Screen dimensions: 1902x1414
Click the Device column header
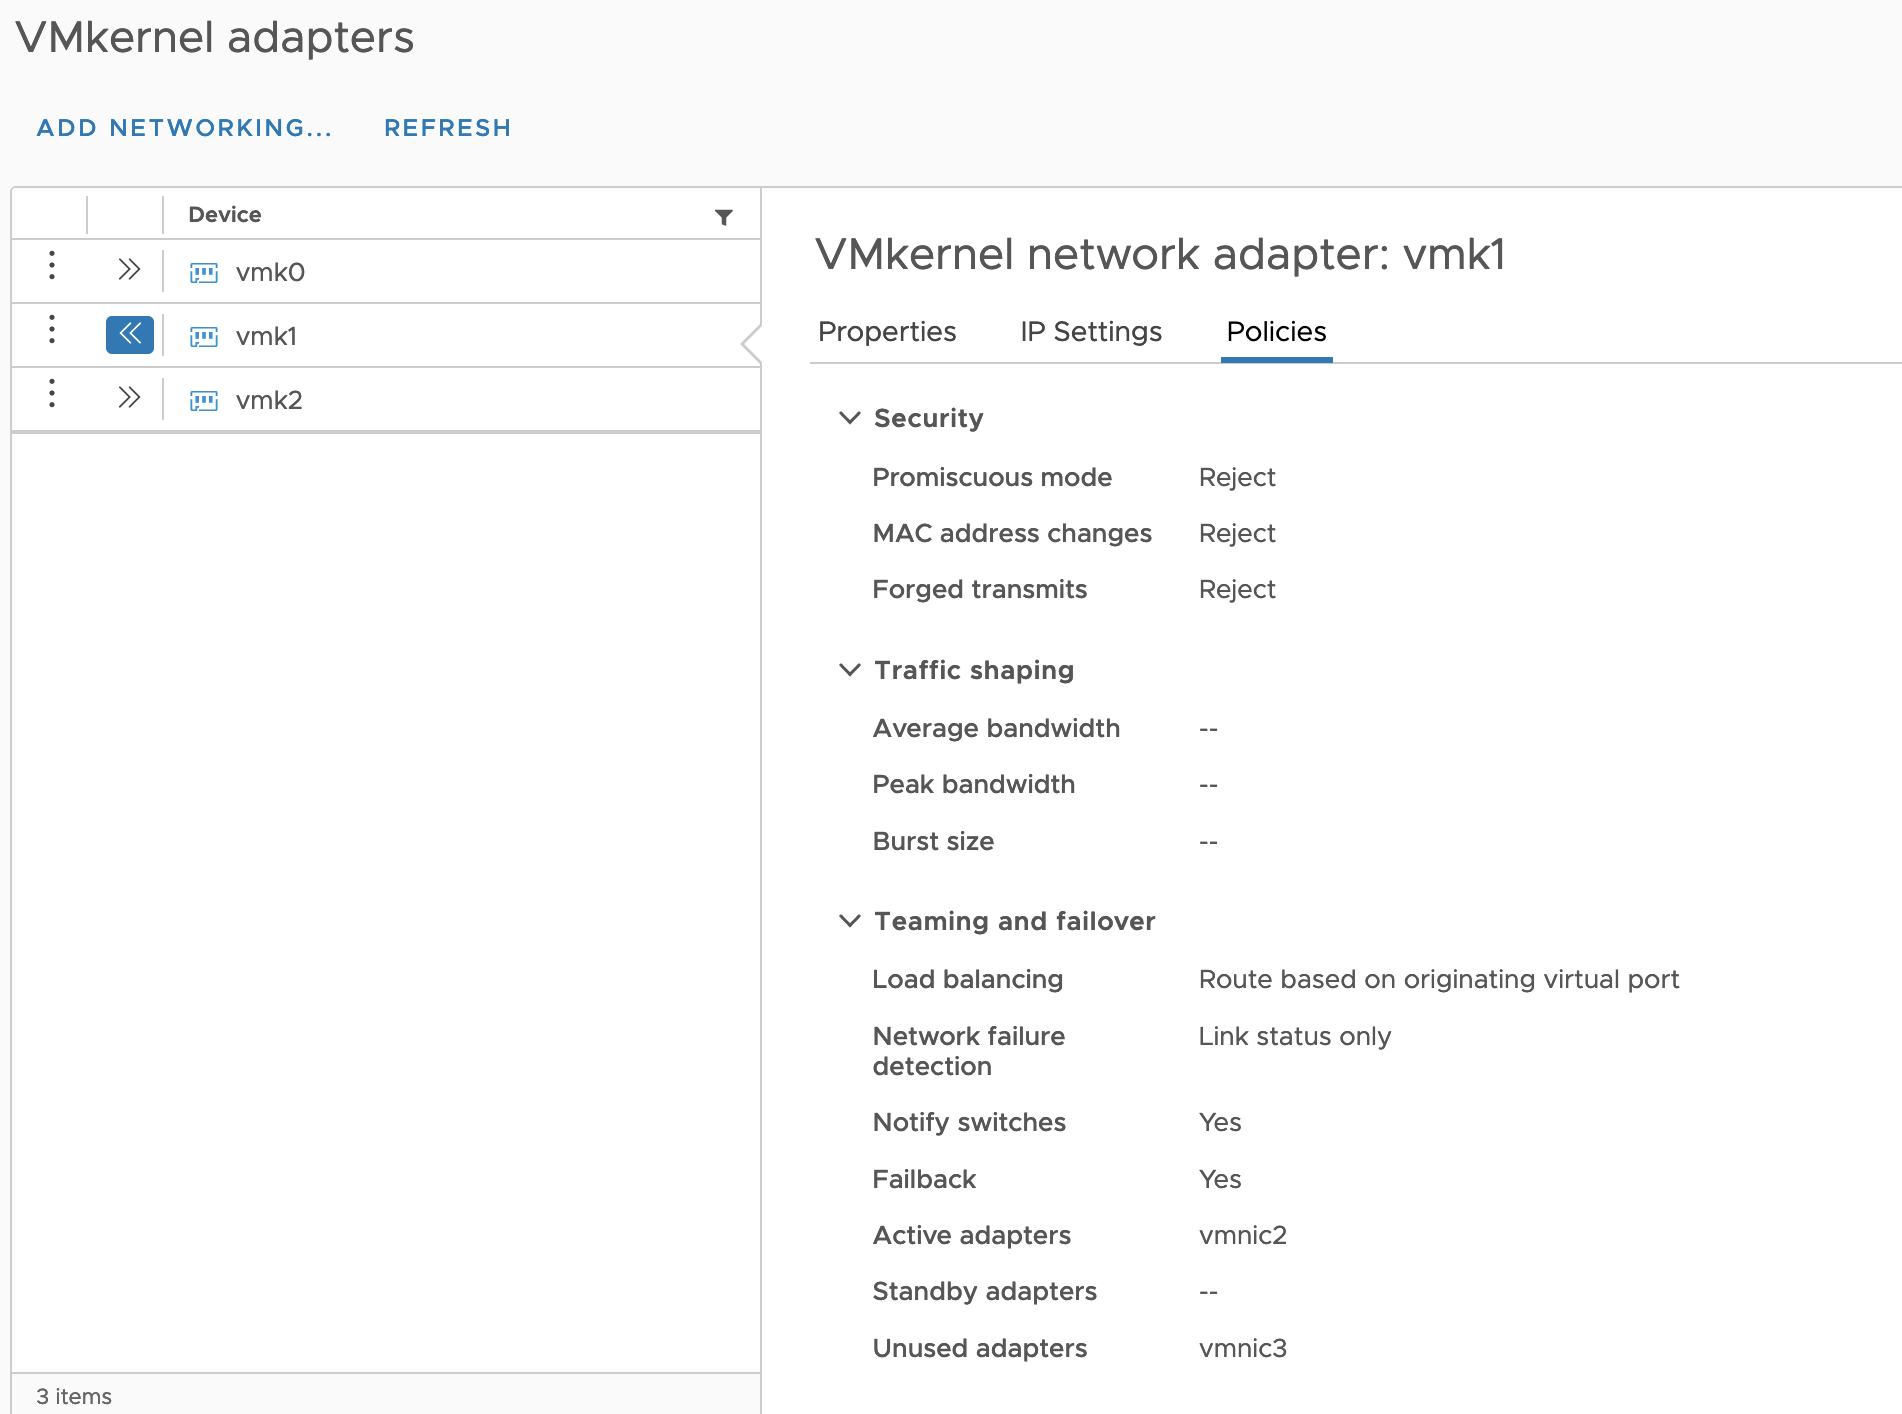pos(225,215)
